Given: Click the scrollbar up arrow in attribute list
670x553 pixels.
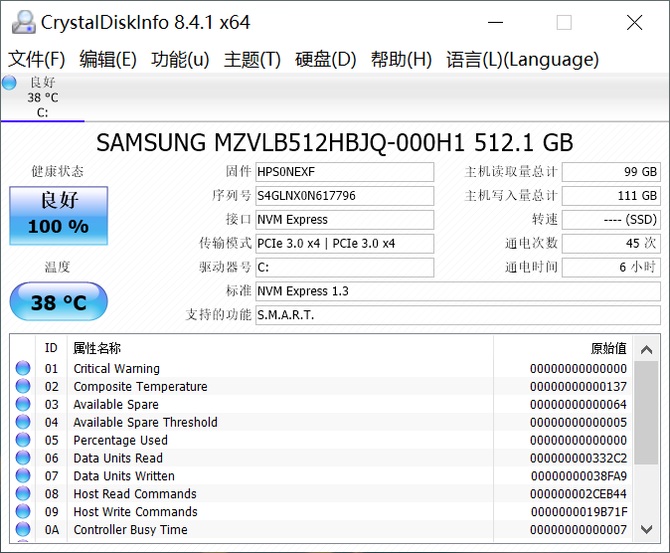Looking at the screenshot, I should click(x=646, y=350).
